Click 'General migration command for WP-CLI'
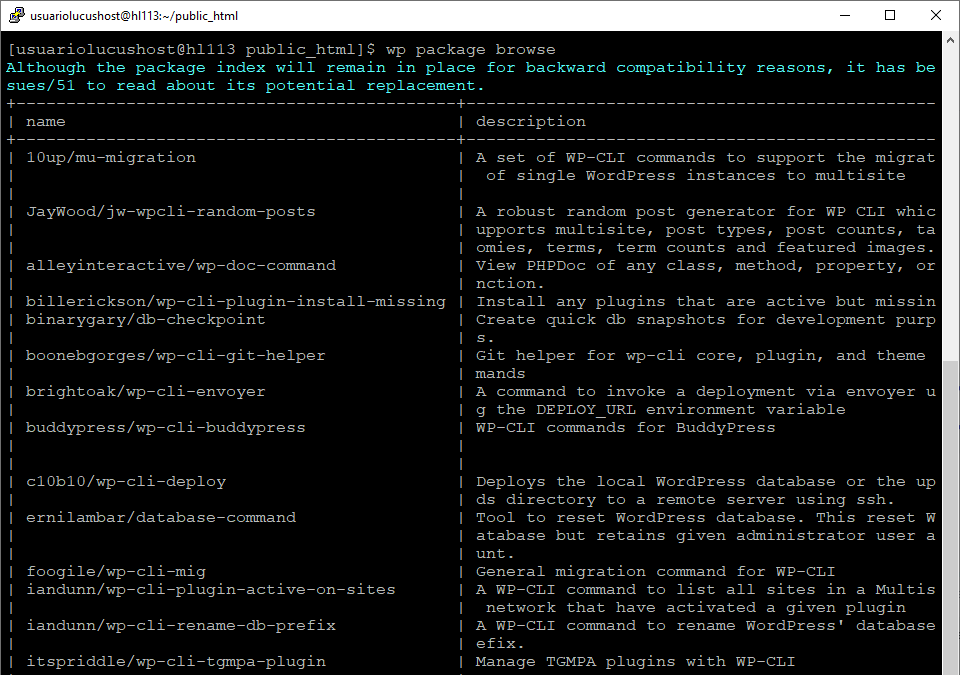The image size is (960, 675). point(656,572)
